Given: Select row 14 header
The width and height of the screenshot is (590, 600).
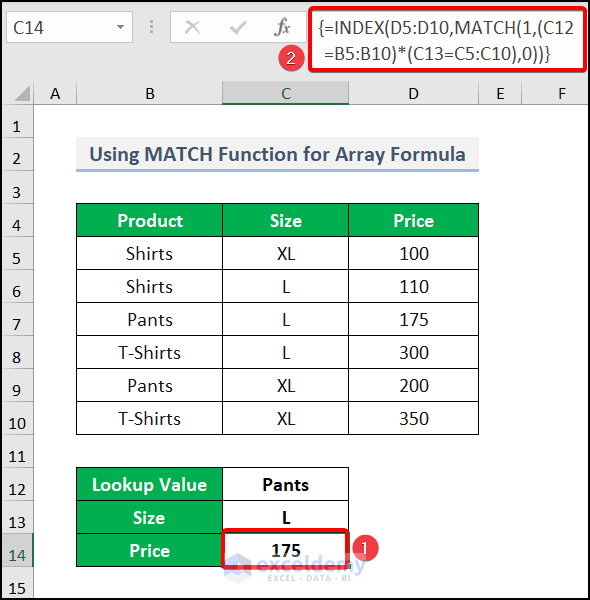Looking at the screenshot, I should (x=18, y=550).
